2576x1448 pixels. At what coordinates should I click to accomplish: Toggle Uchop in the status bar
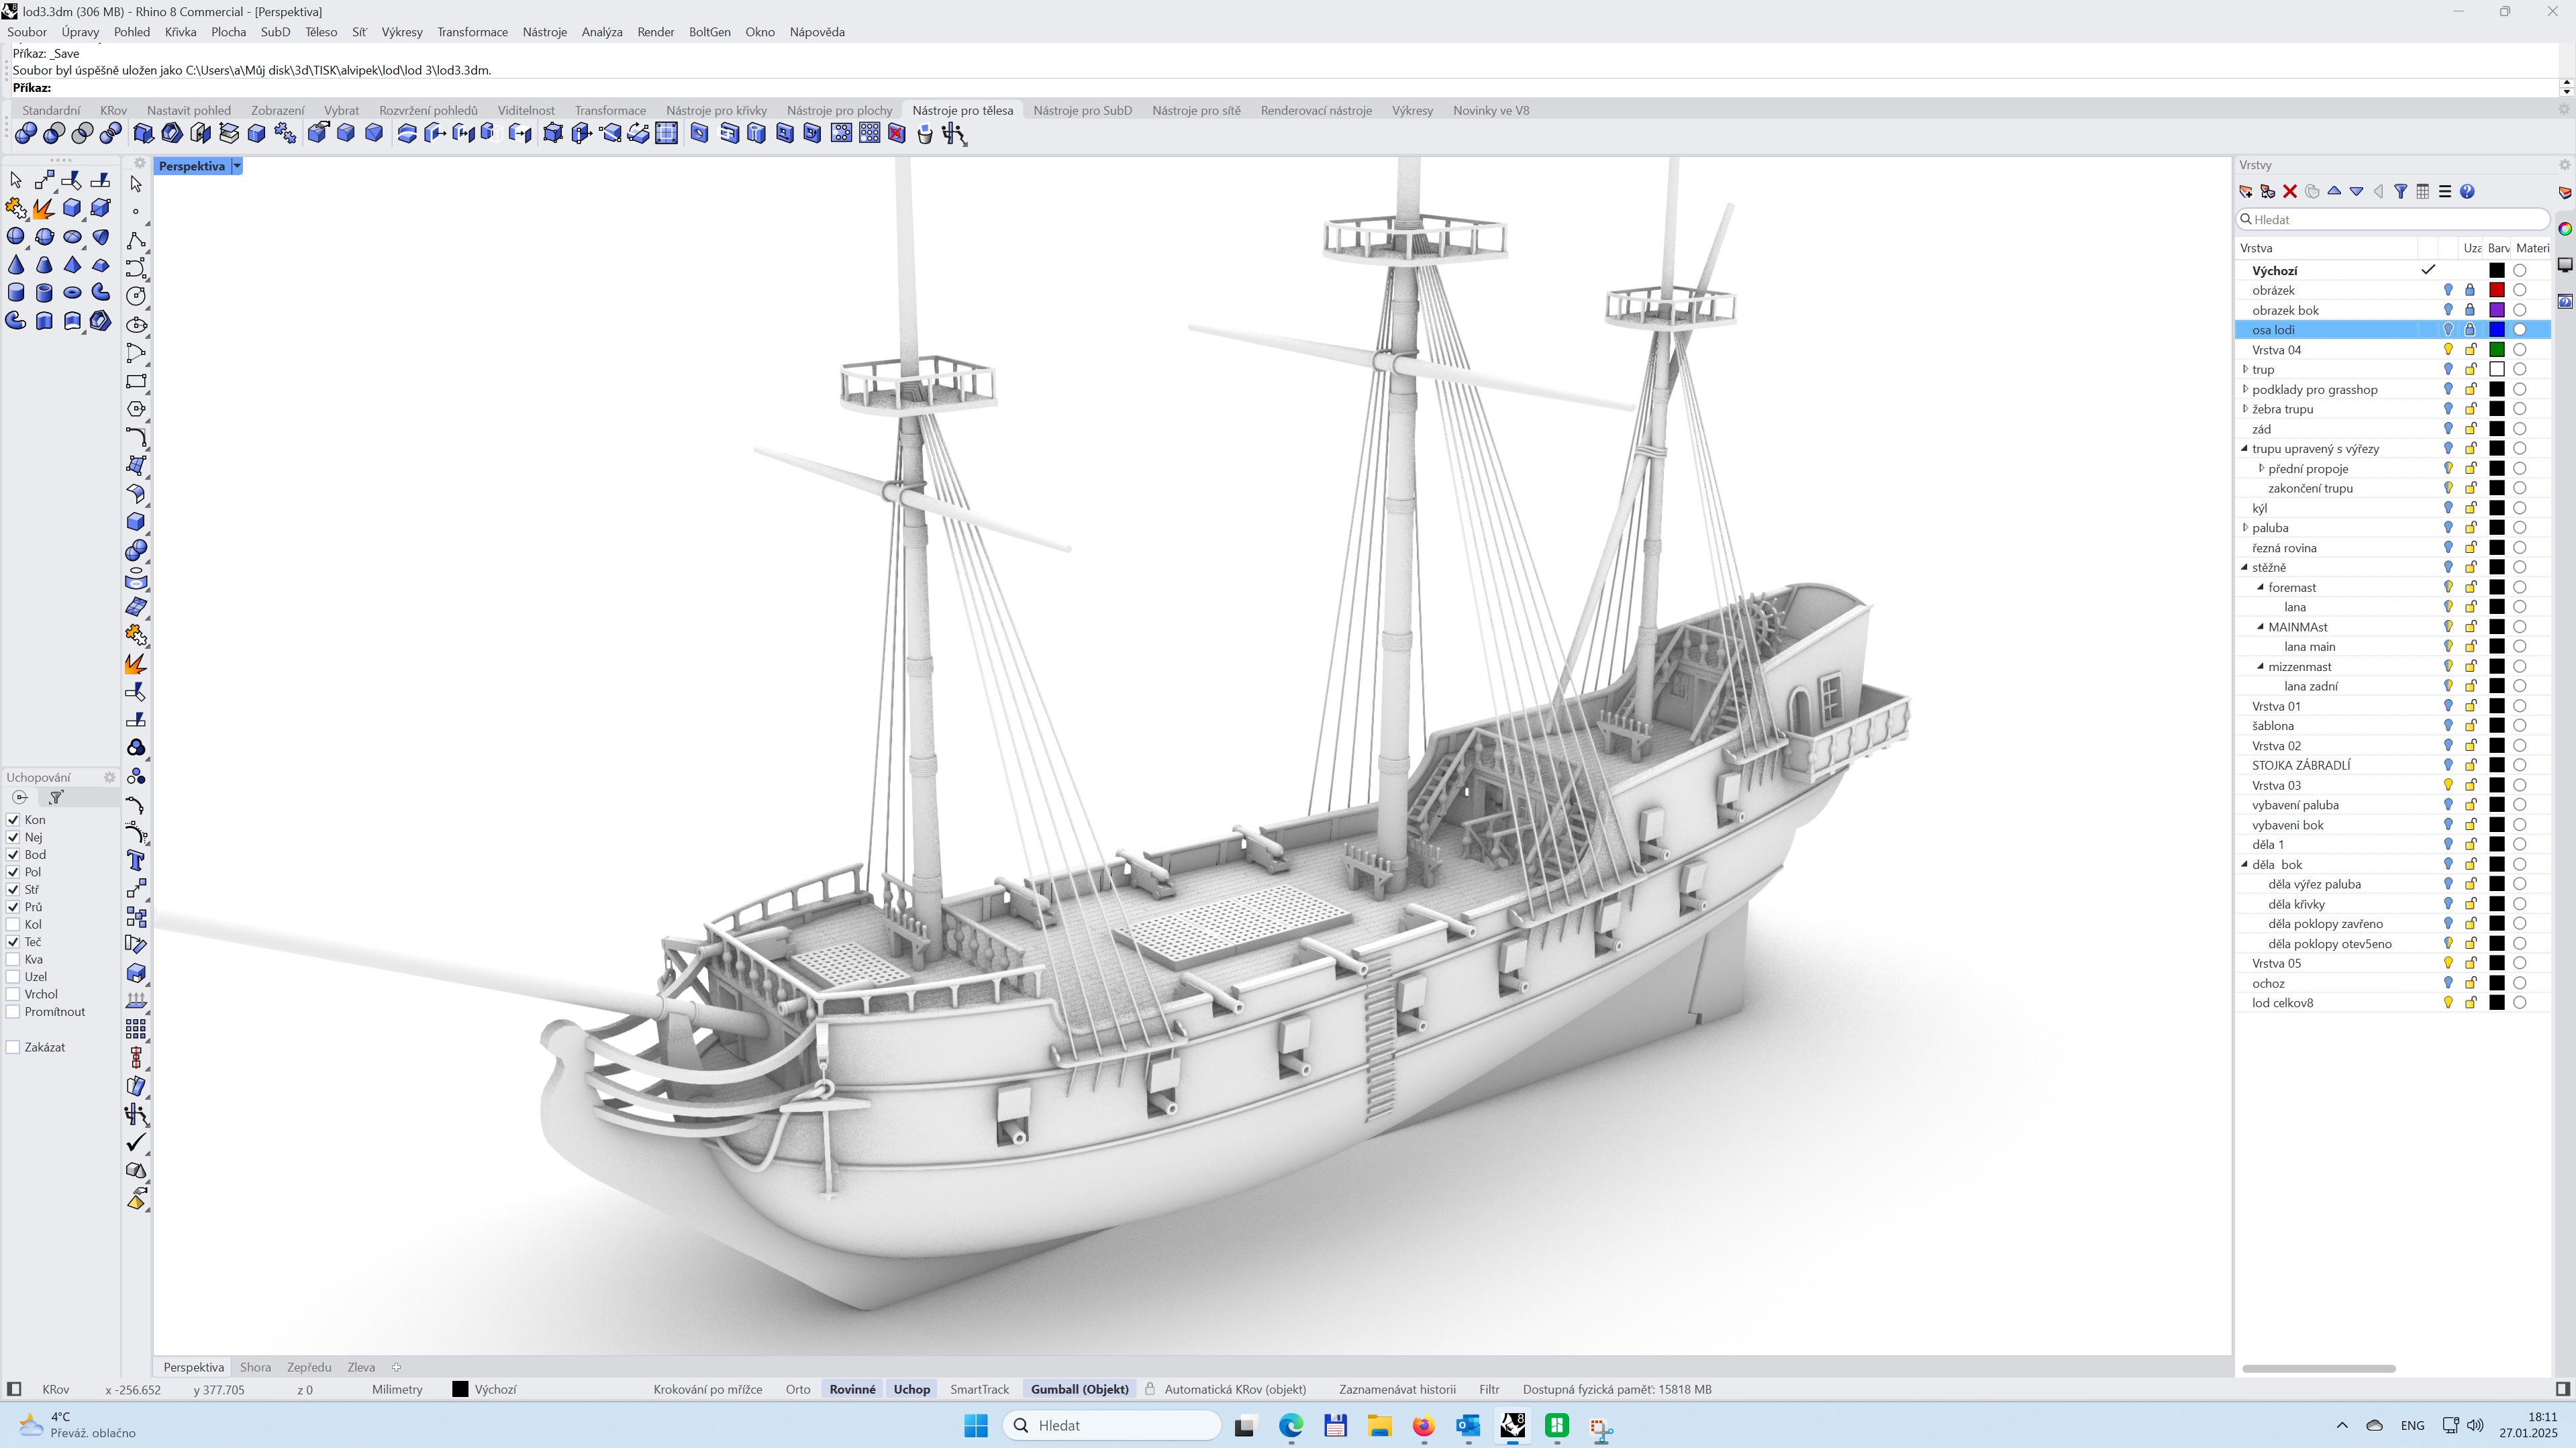911,1389
